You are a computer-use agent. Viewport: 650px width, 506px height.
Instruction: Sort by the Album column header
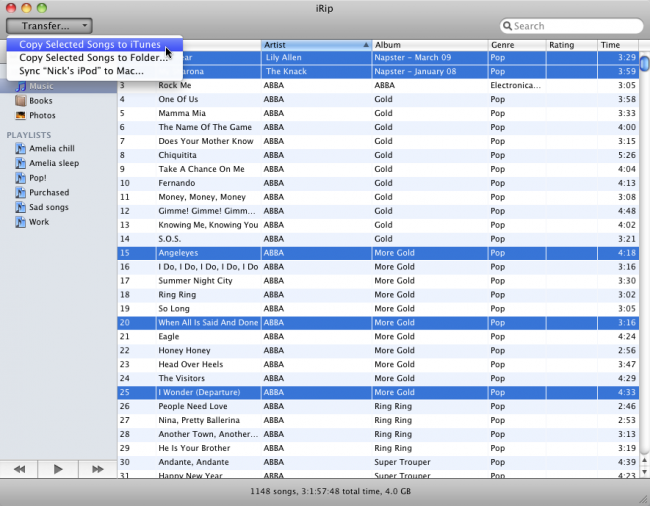[x=430, y=45]
